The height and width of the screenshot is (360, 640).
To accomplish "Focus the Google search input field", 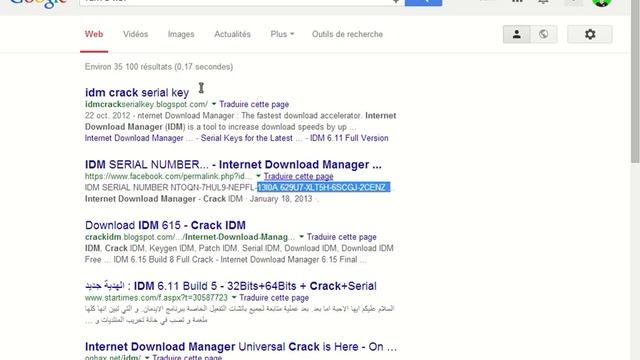I will coord(241,2).
